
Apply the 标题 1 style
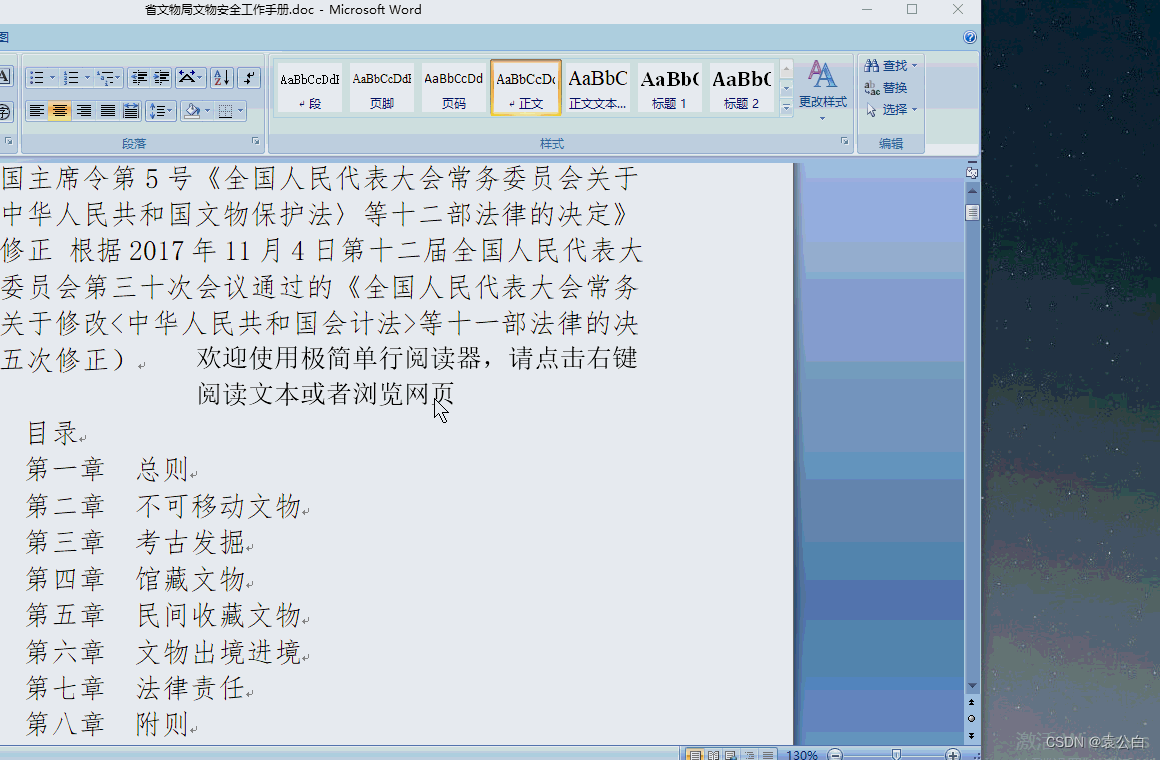(x=670, y=87)
